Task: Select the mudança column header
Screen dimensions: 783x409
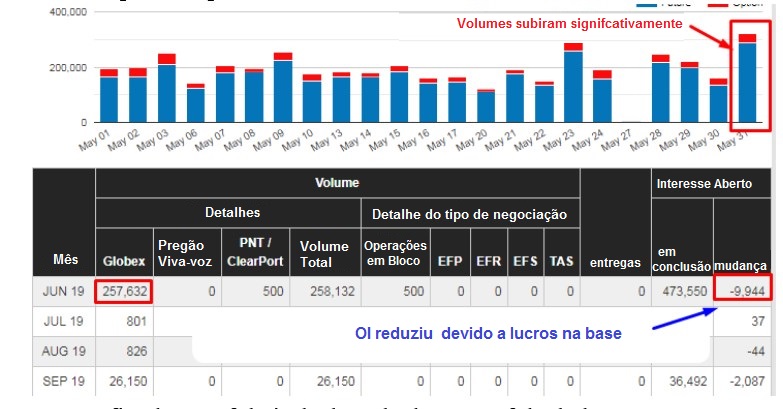Action: coord(742,267)
